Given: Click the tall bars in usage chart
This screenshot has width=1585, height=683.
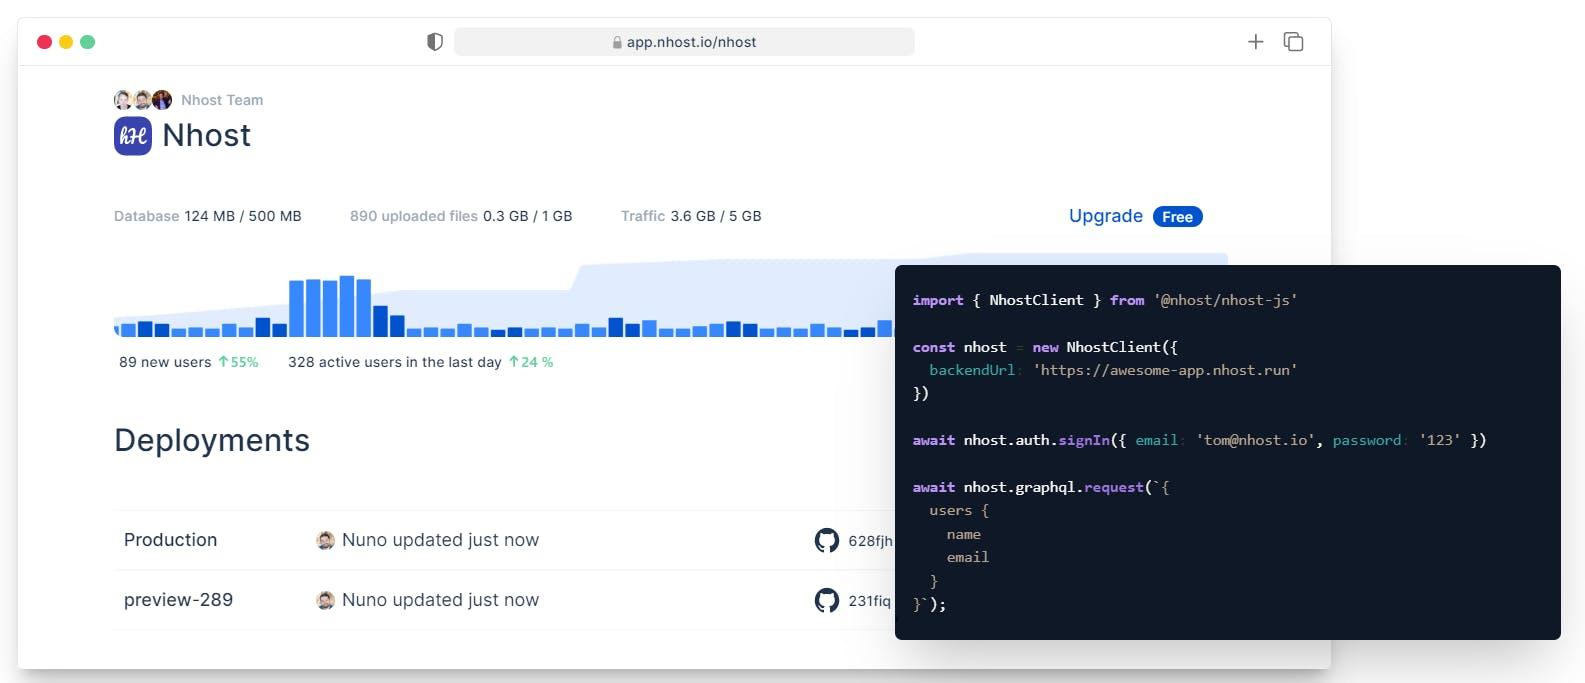Looking at the screenshot, I should click(330, 306).
